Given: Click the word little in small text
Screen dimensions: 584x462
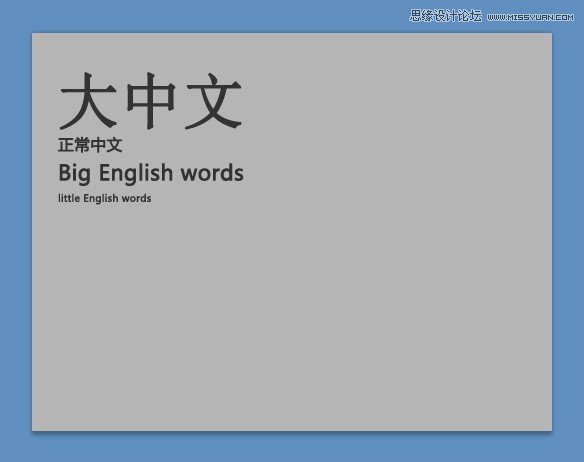Looking at the screenshot, I should (x=69, y=198).
